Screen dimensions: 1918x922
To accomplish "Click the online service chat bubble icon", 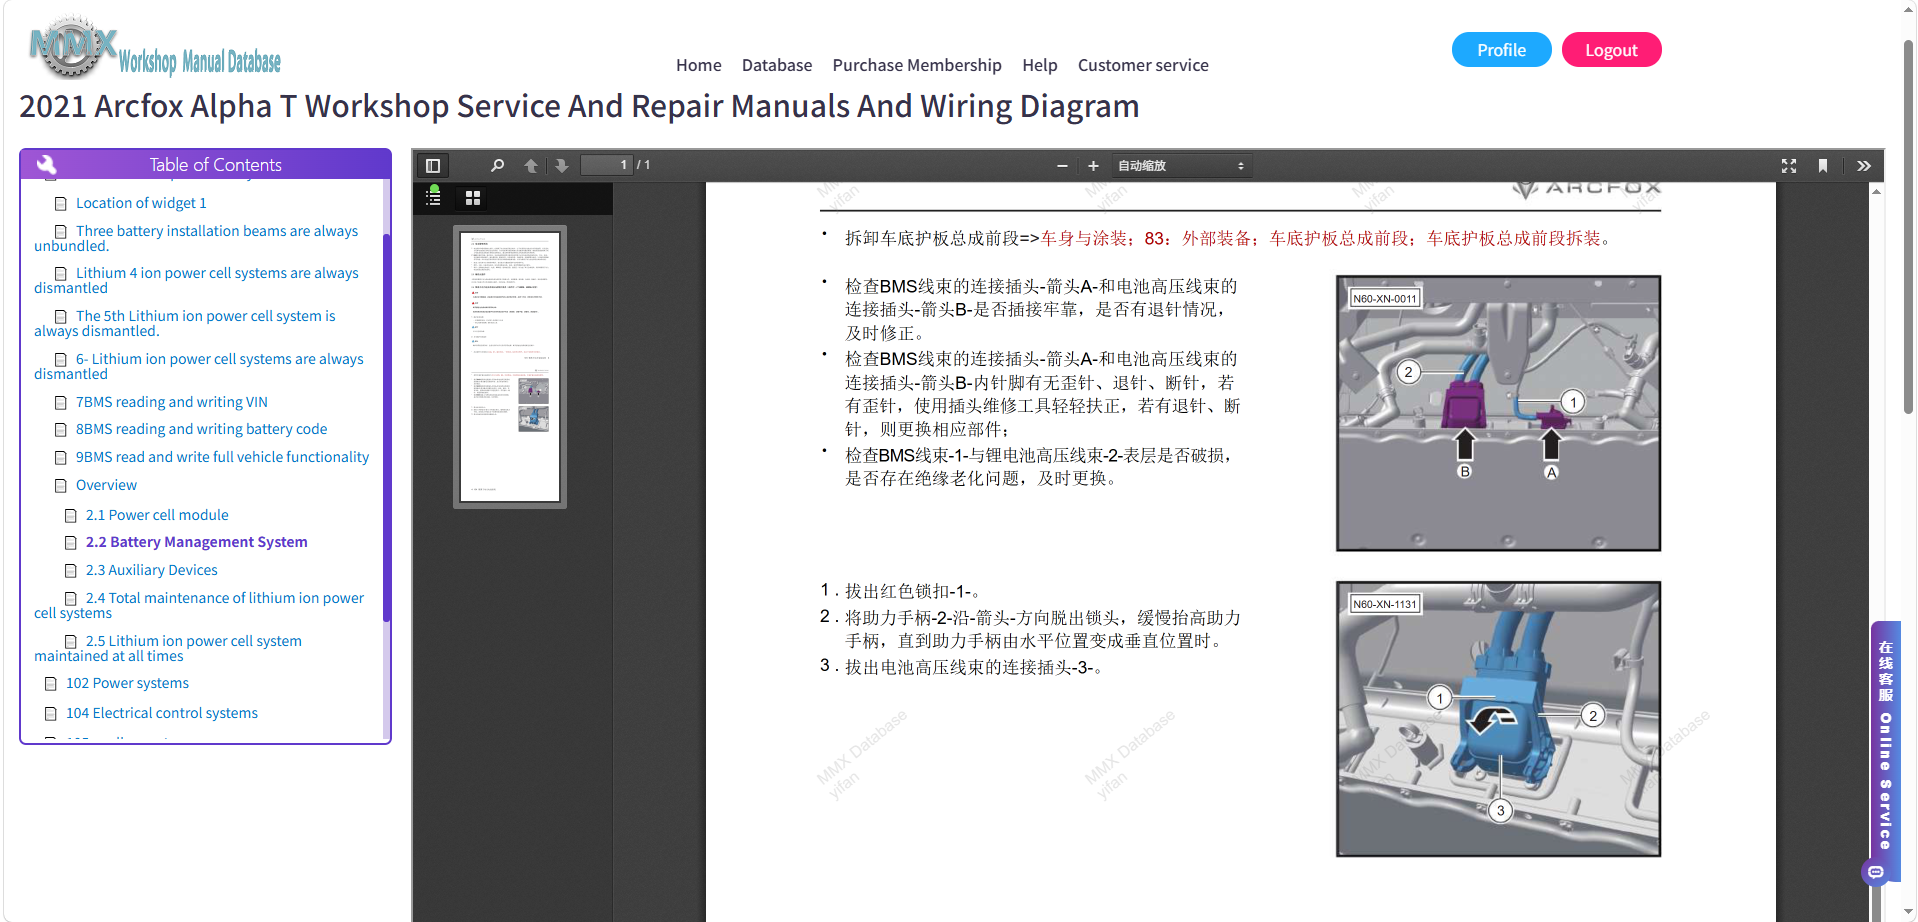I will [1876, 872].
